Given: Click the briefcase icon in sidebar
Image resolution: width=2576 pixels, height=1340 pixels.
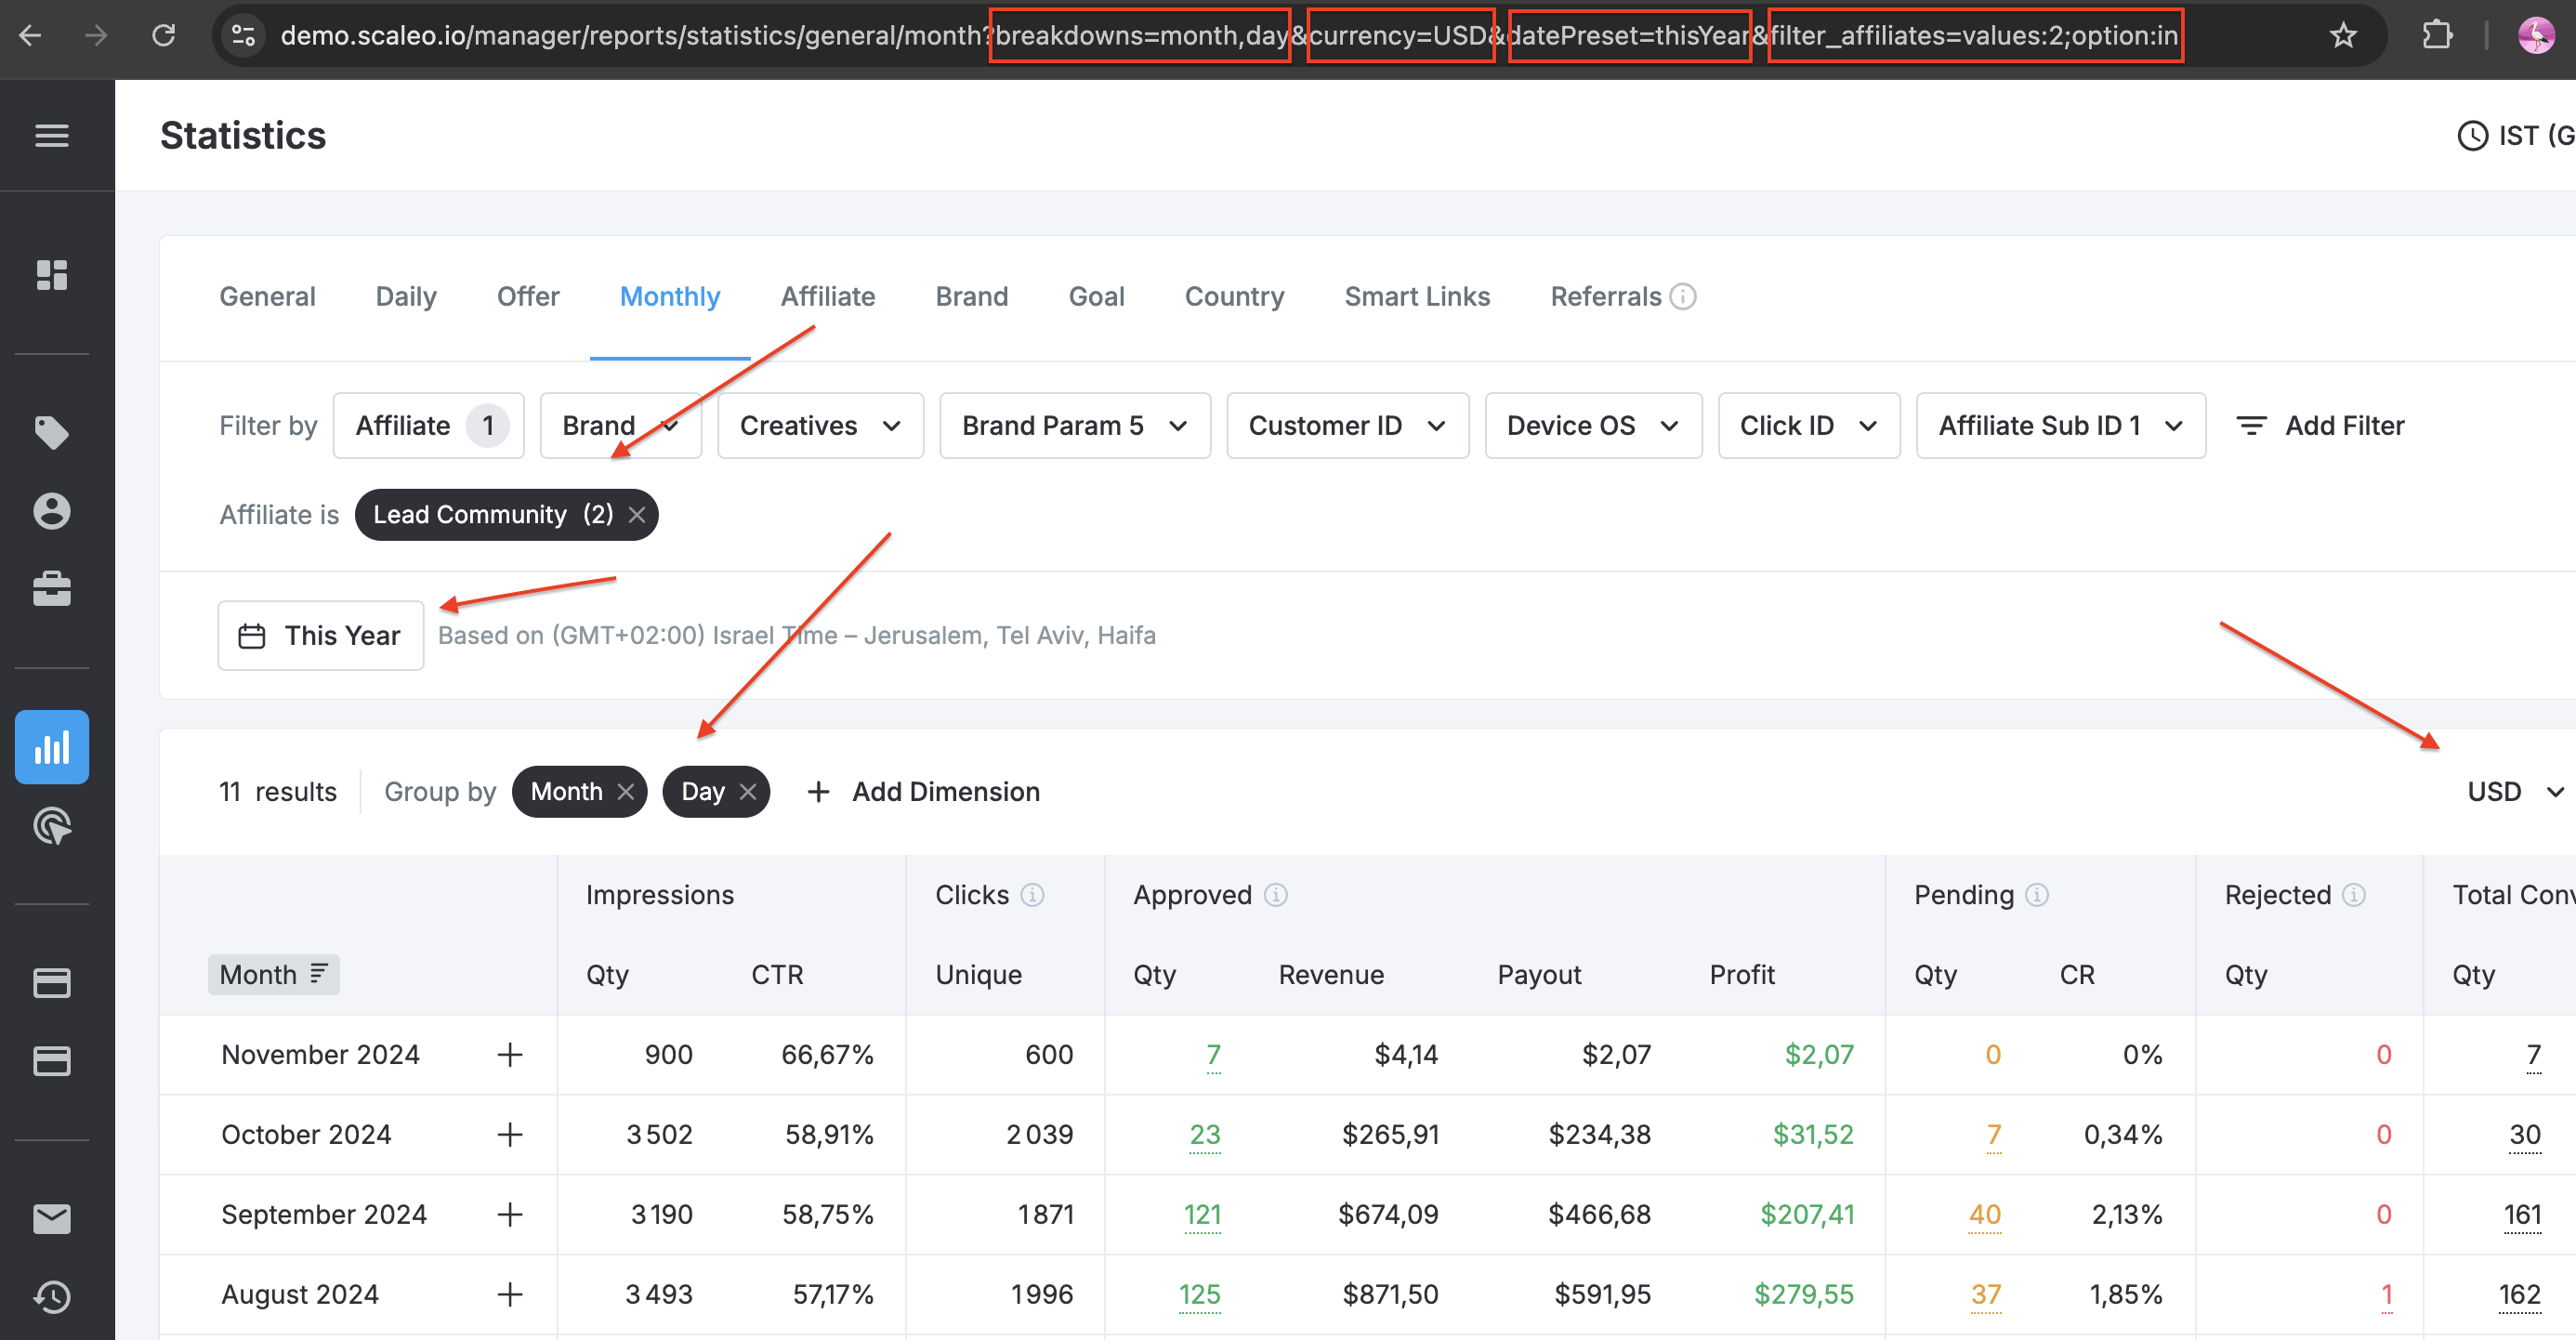Looking at the screenshot, I should [52, 589].
